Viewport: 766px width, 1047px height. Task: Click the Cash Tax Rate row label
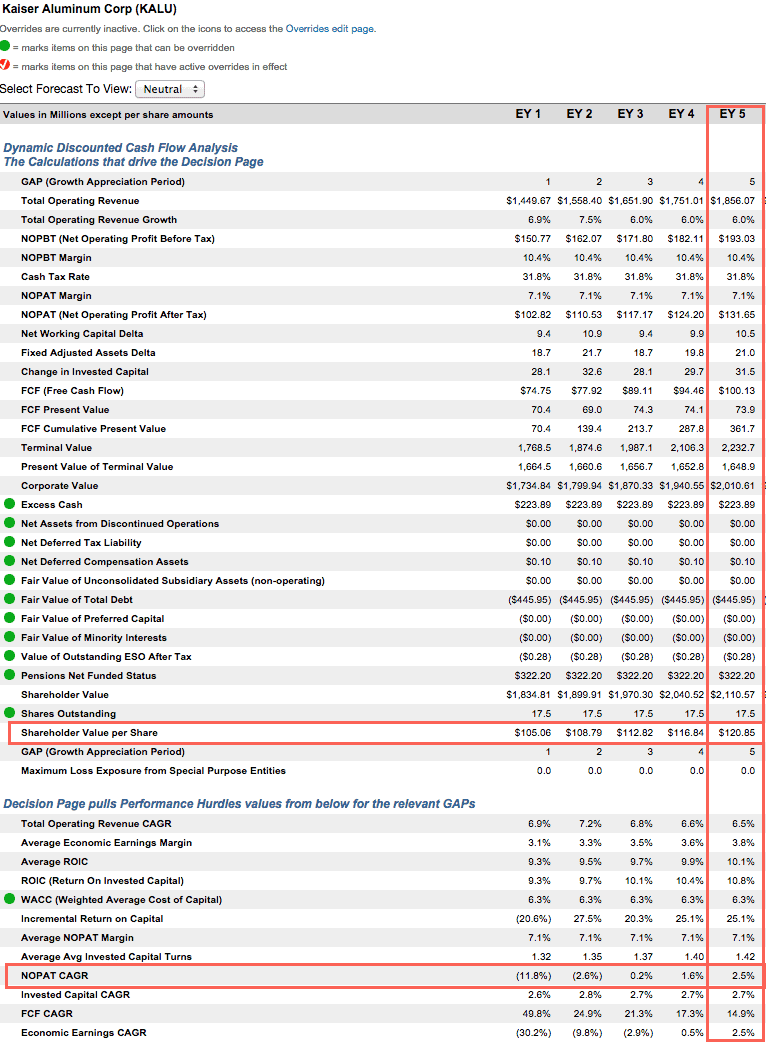pos(55,276)
